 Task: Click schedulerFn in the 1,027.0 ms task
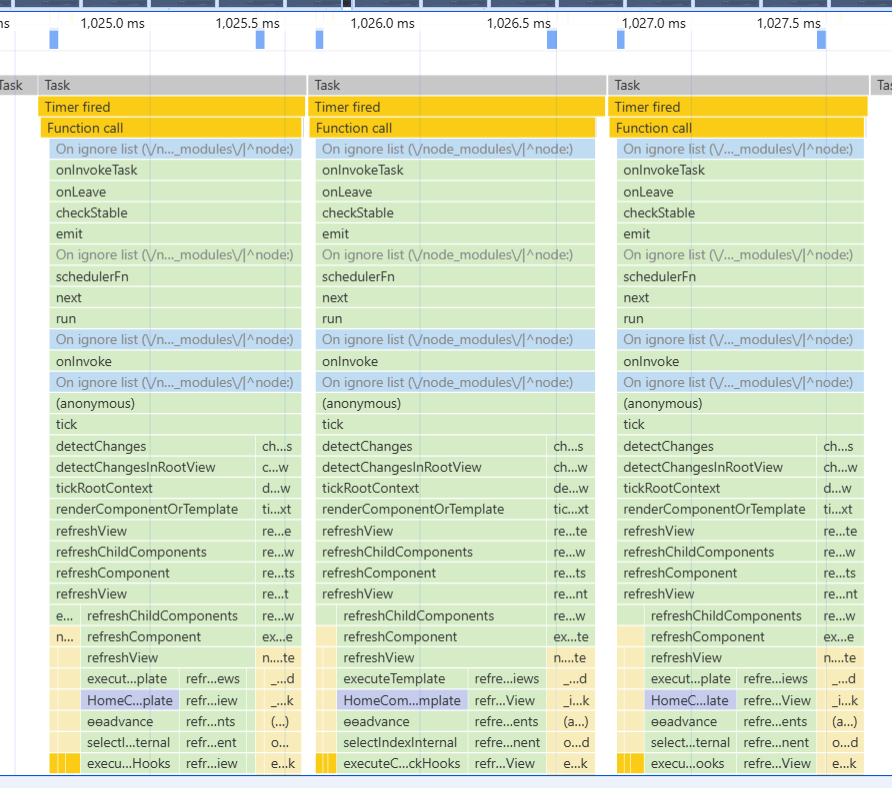[740, 277]
